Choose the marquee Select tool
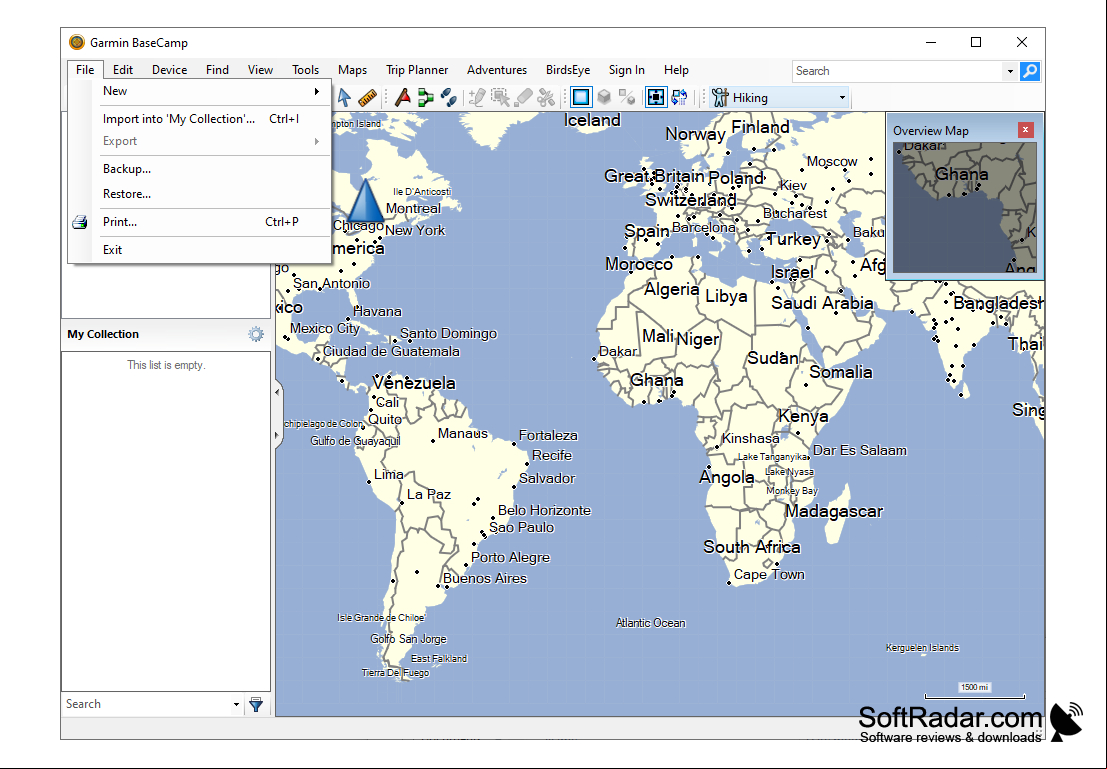1107x769 pixels. 500,97
